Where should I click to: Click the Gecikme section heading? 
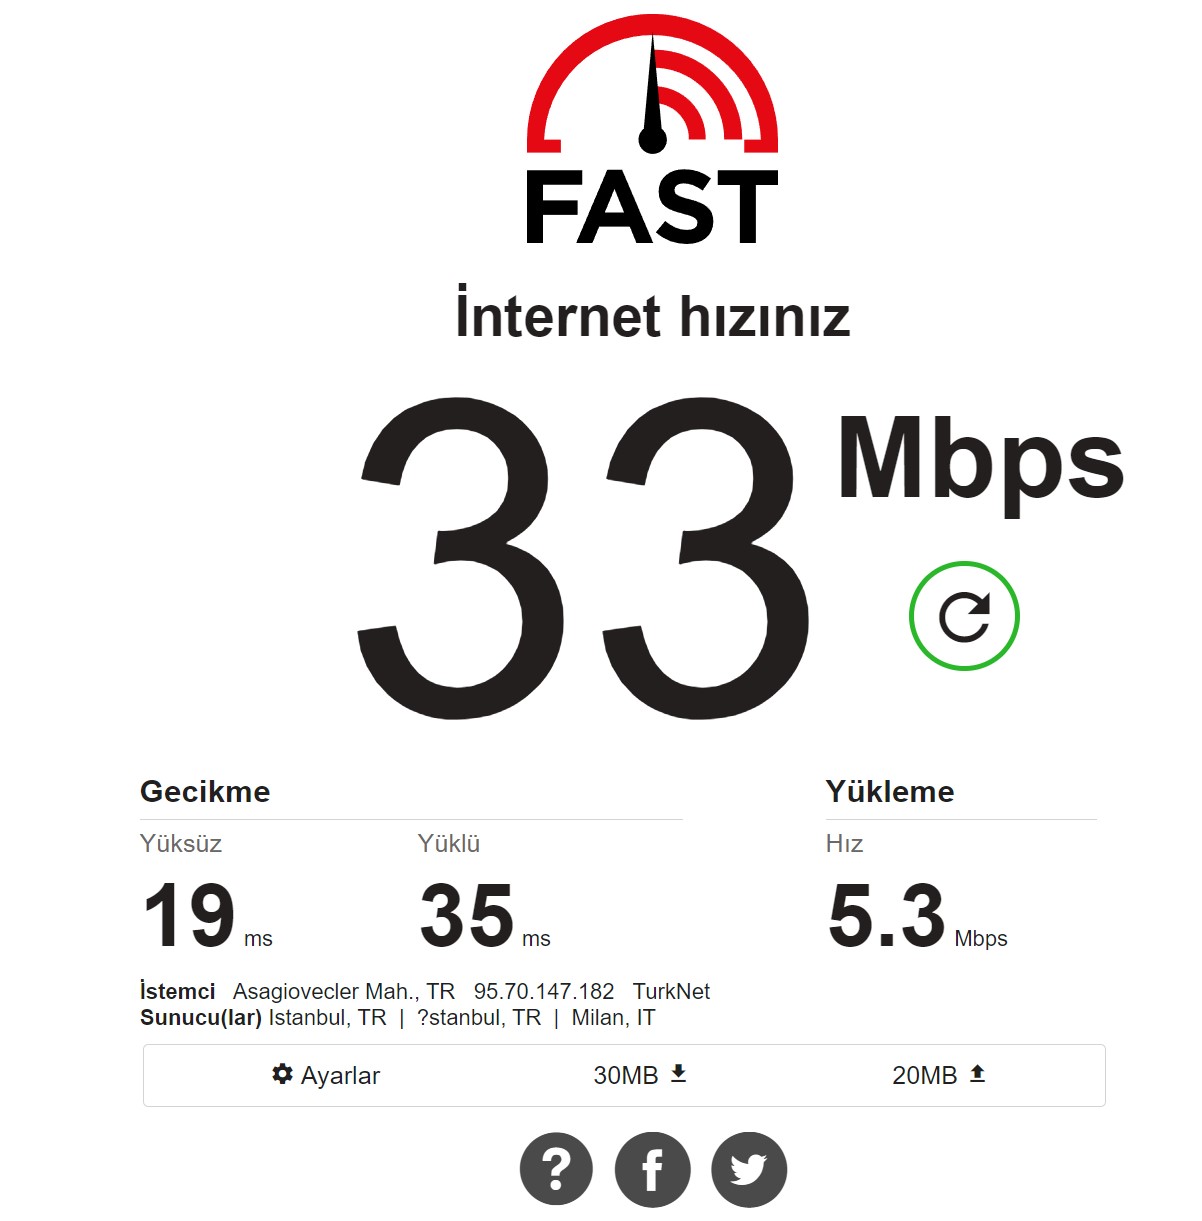205,791
